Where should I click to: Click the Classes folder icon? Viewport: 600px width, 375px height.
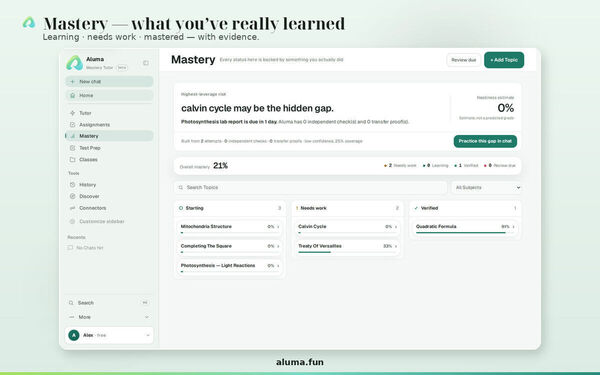tap(72, 160)
